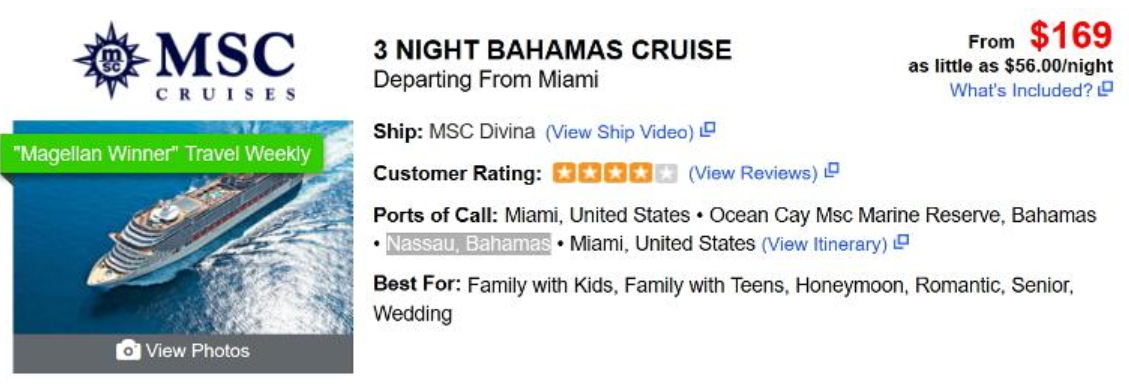Open the View Ship Video link
The image size is (1129, 389).
pos(620,133)
